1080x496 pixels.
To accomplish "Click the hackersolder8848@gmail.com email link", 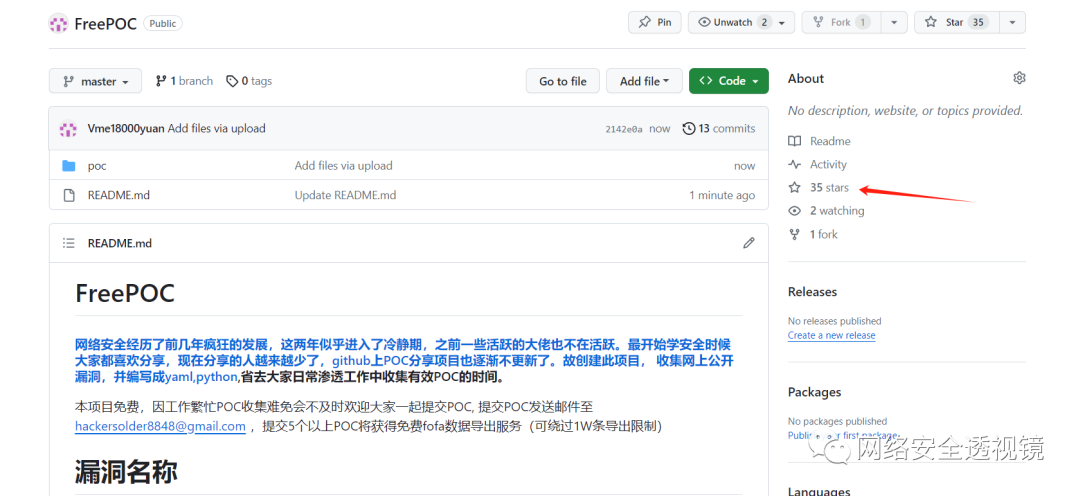I will click(x=160, y=426).
